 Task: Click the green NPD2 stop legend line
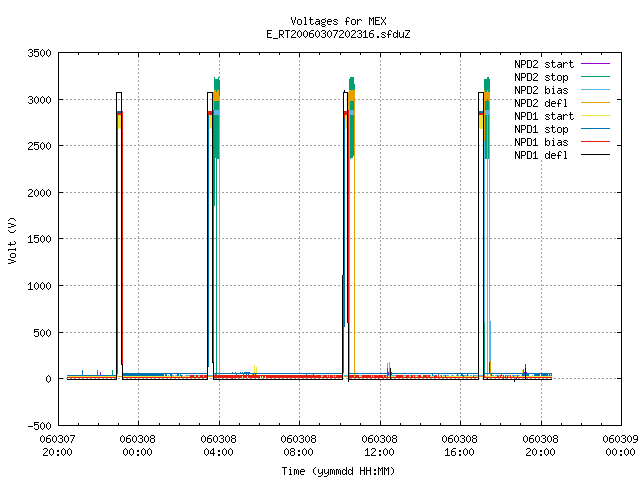pyautogui.click(x=596, y=76)
